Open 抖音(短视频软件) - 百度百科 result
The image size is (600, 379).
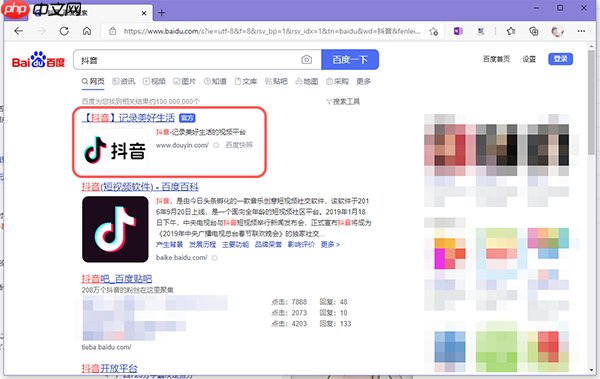(140, 187)
